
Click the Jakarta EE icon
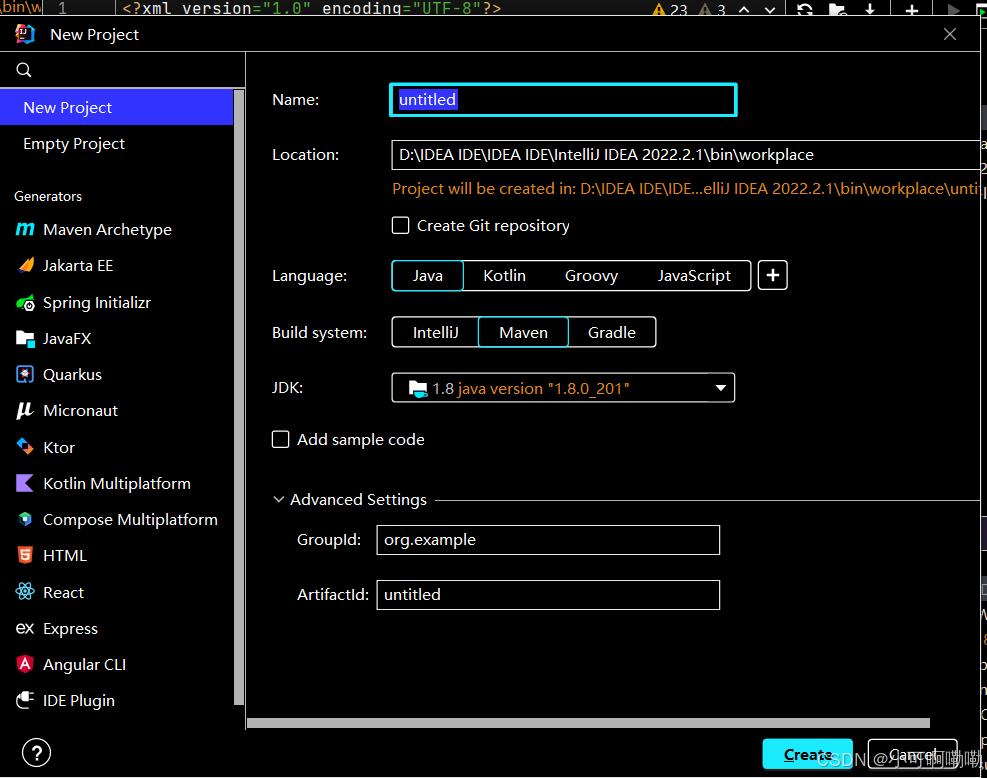click(x=25, y=266)
